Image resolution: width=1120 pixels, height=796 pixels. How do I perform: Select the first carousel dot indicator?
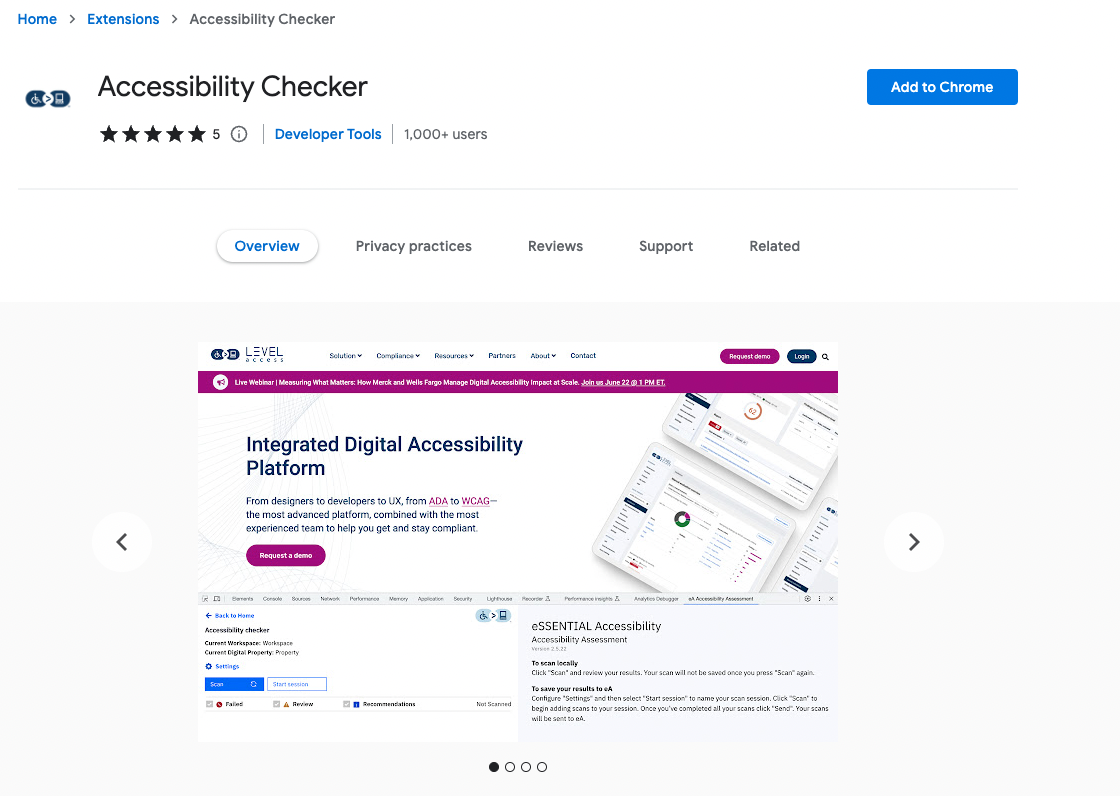[x=494, y=767]
